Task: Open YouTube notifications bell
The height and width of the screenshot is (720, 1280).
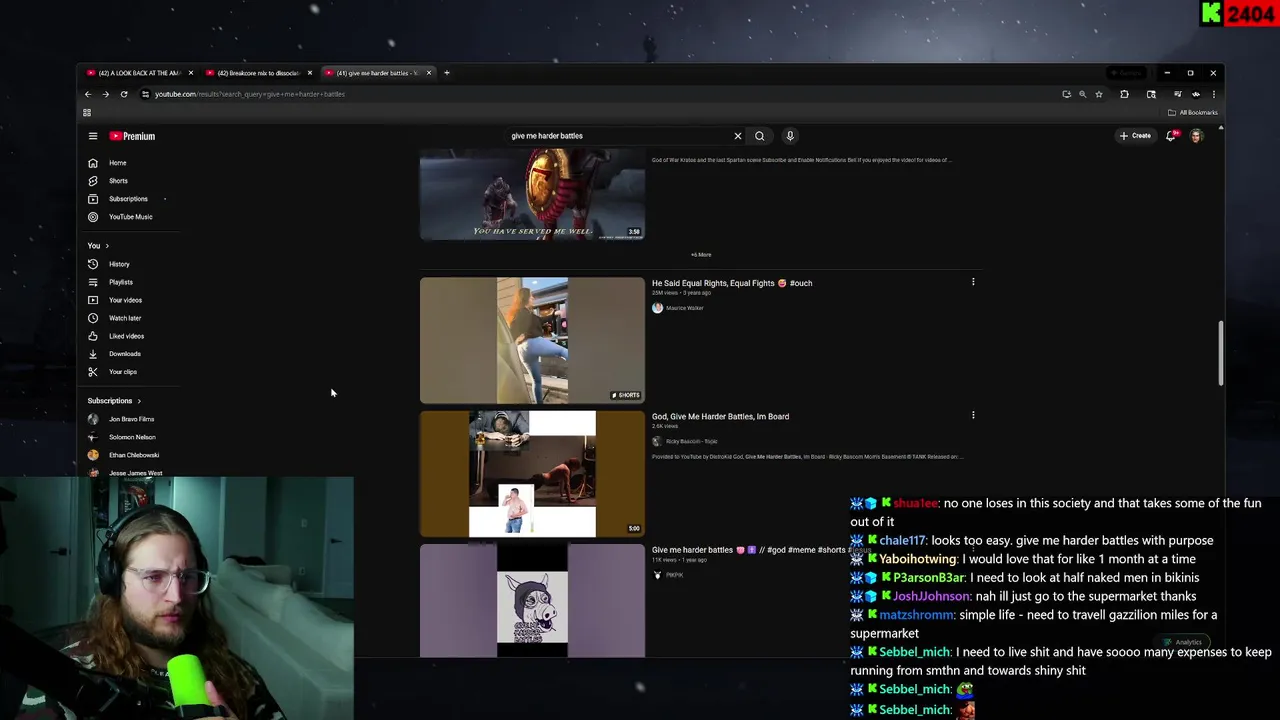Action: [1171, 136]
